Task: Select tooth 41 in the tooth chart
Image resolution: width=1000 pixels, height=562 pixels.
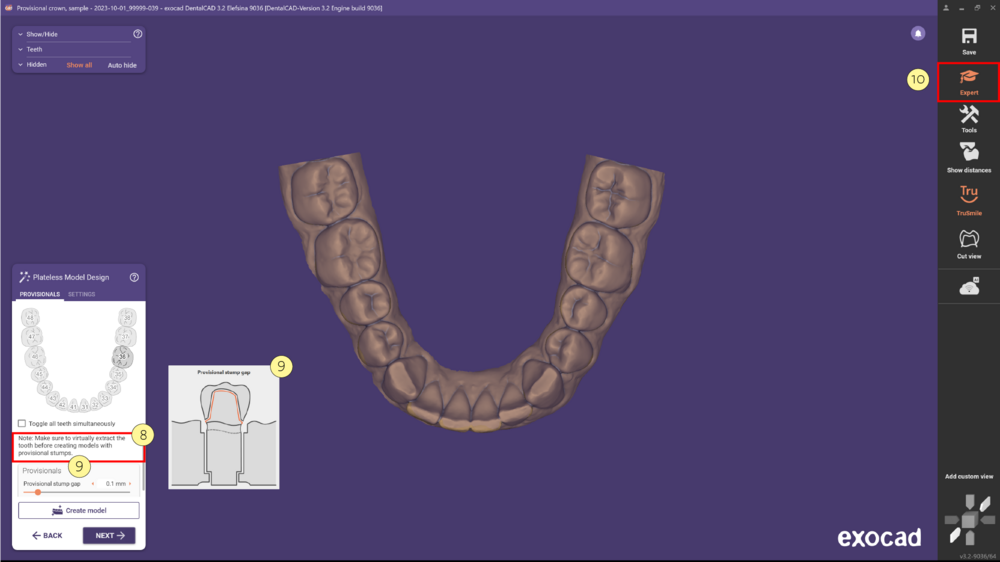Action: tap(73, 406)
